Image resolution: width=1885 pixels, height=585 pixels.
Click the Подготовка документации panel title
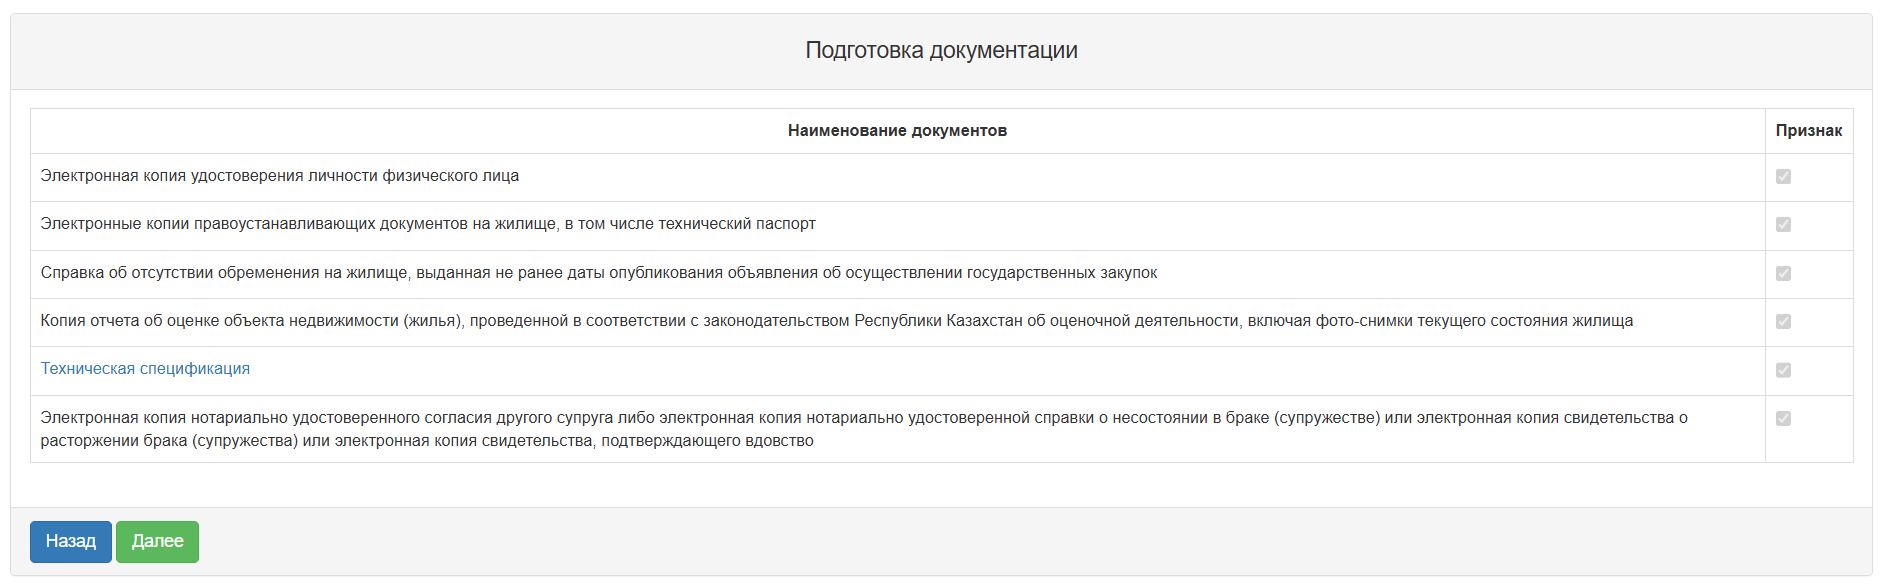point(941,51)
